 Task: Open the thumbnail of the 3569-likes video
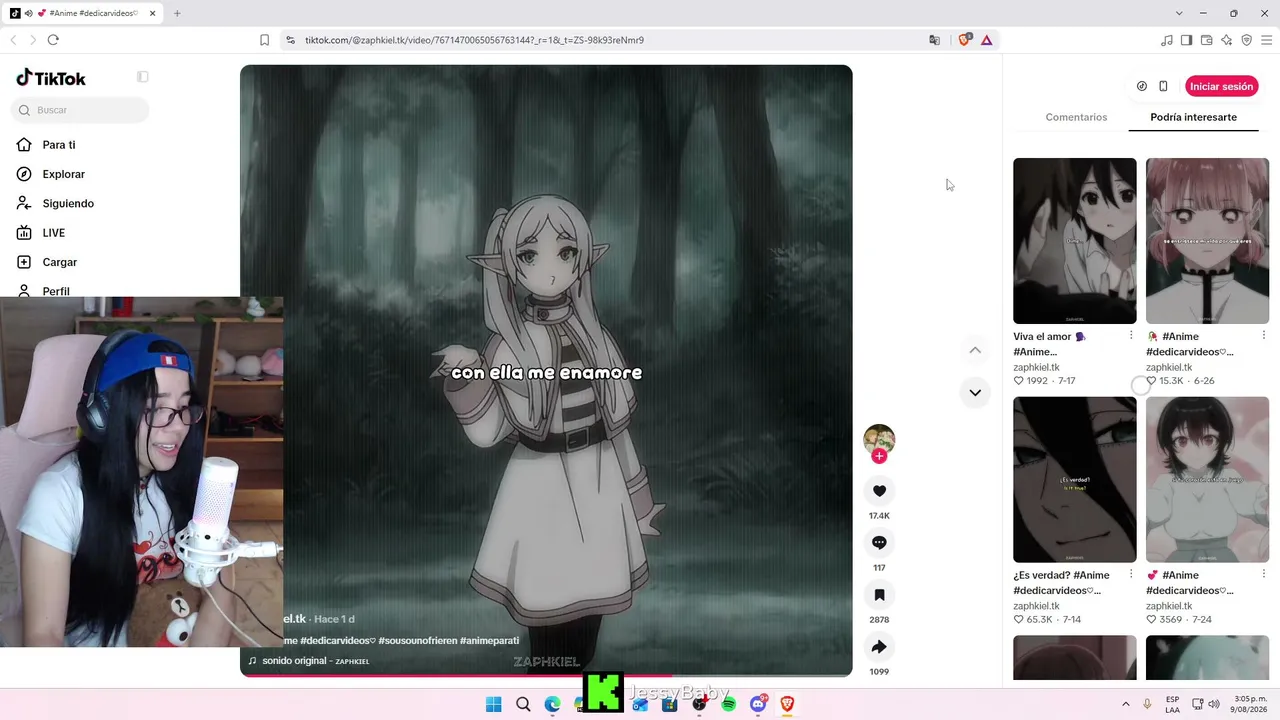1207,480
